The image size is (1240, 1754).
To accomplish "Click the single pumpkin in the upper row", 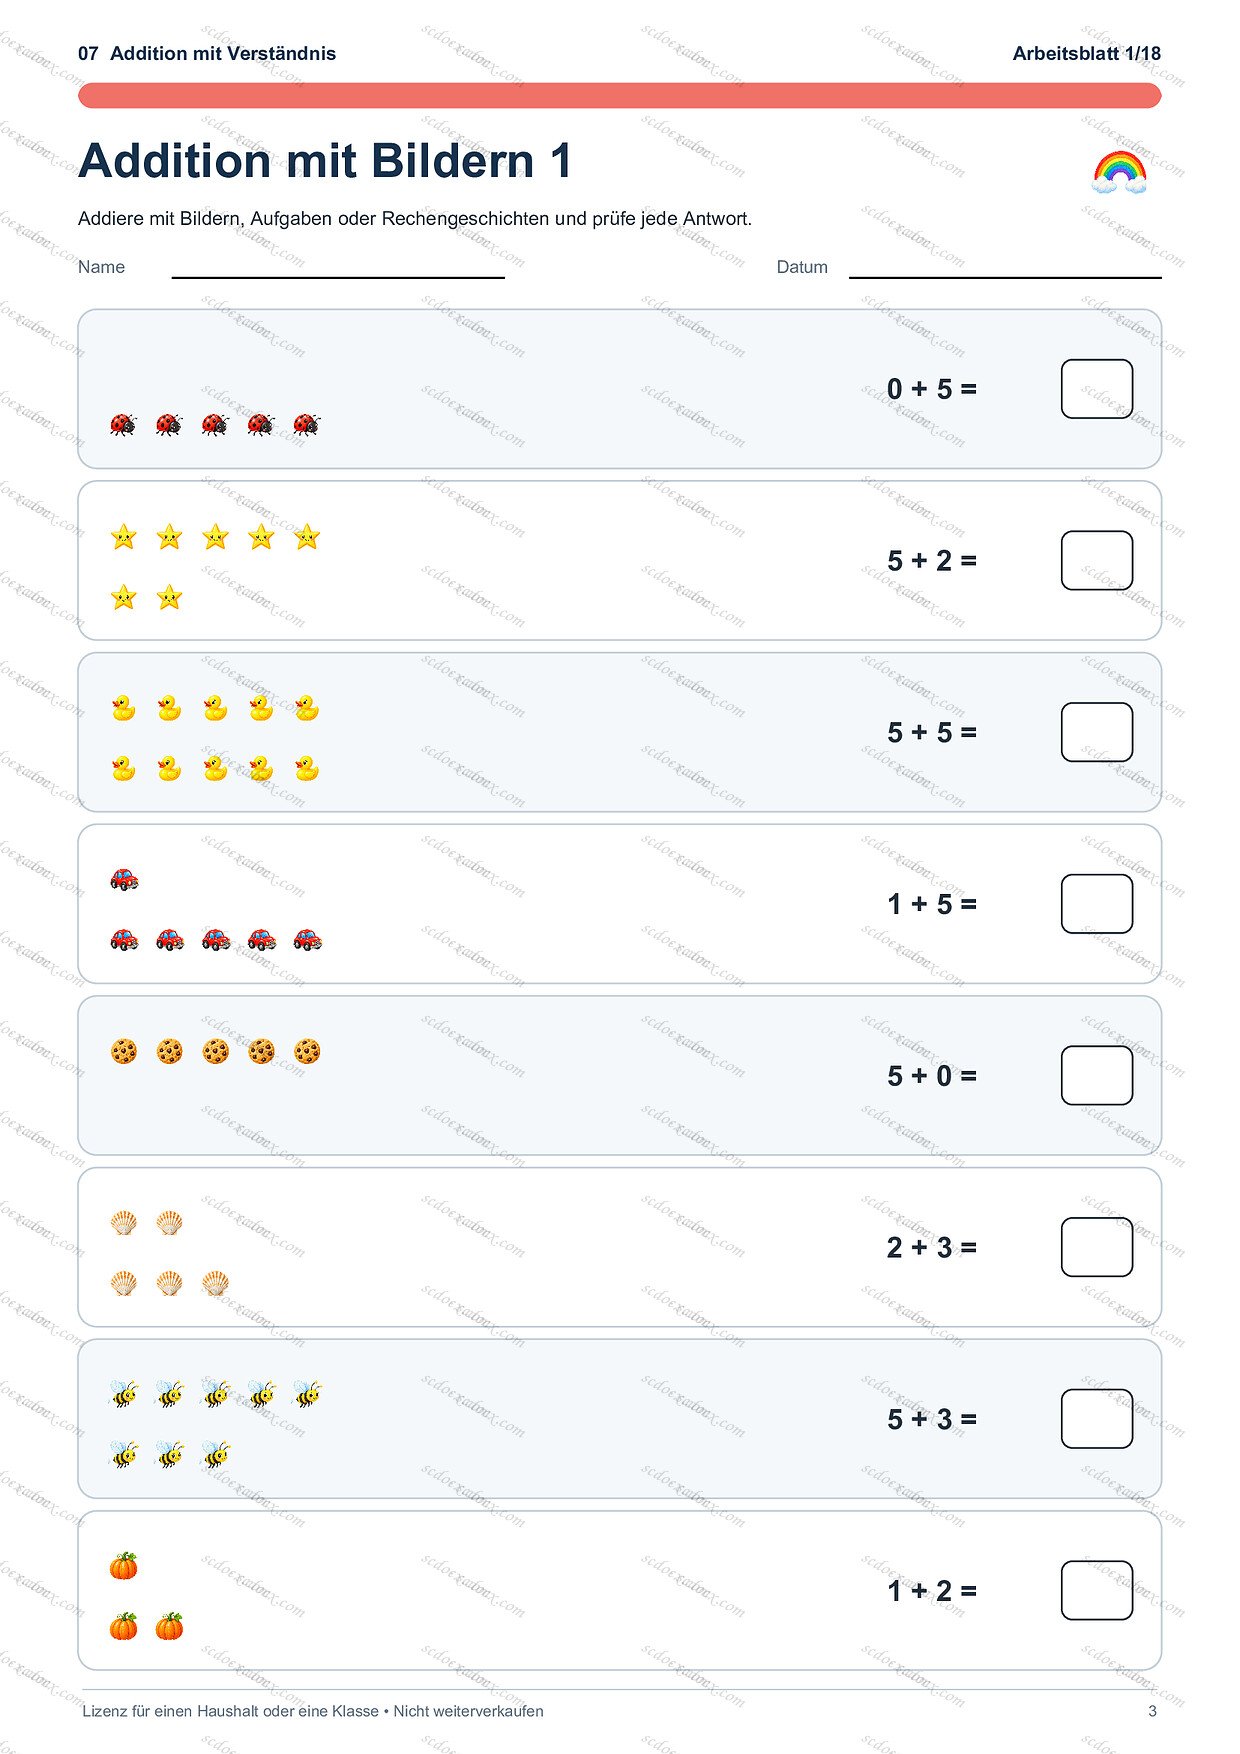I will 124,1566.
